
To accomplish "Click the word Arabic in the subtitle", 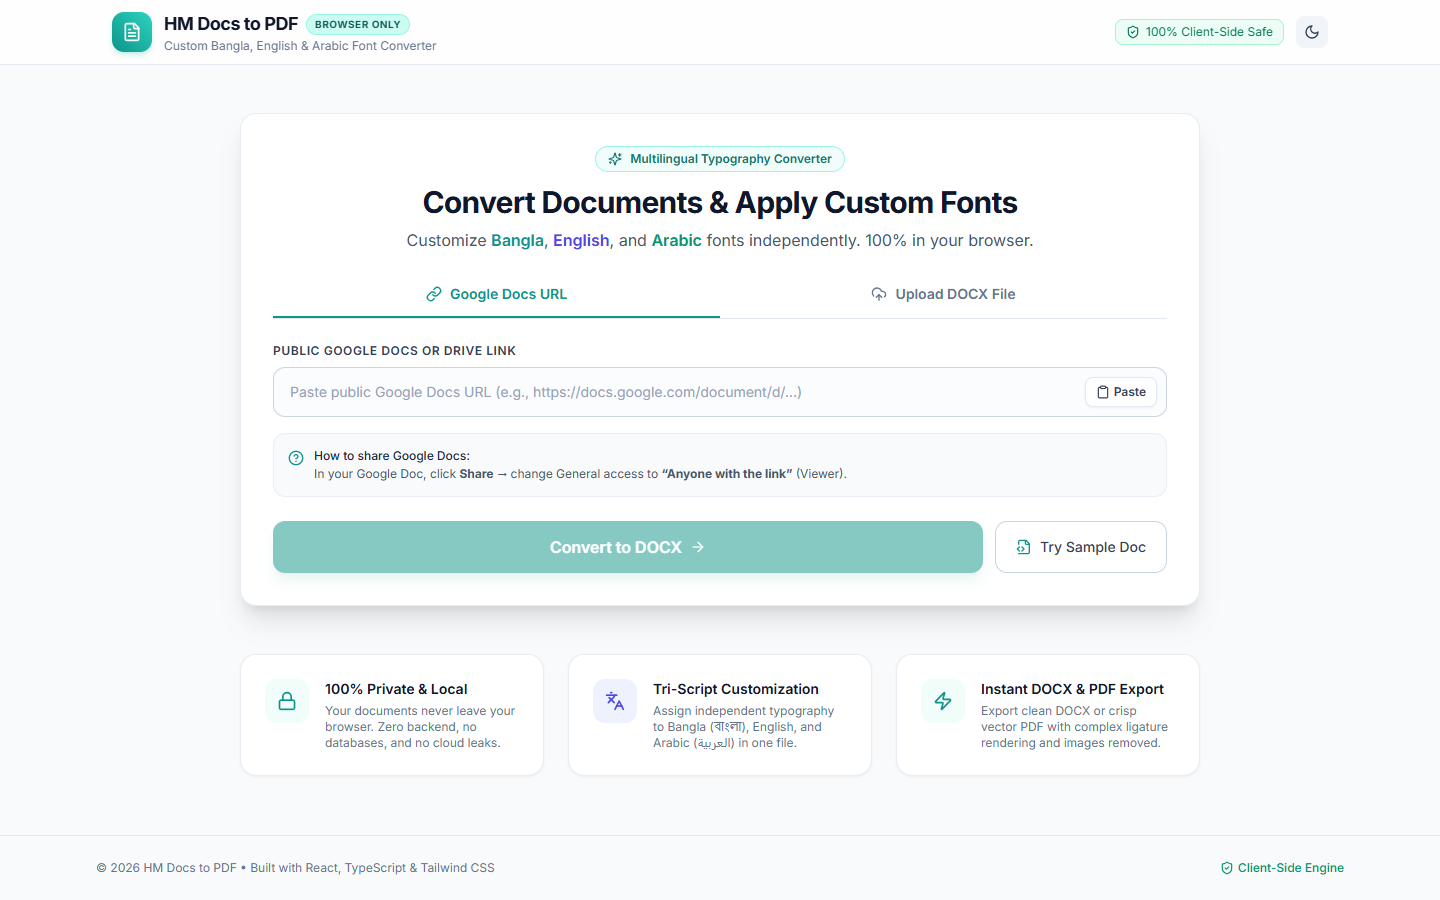I will (677, 241).
